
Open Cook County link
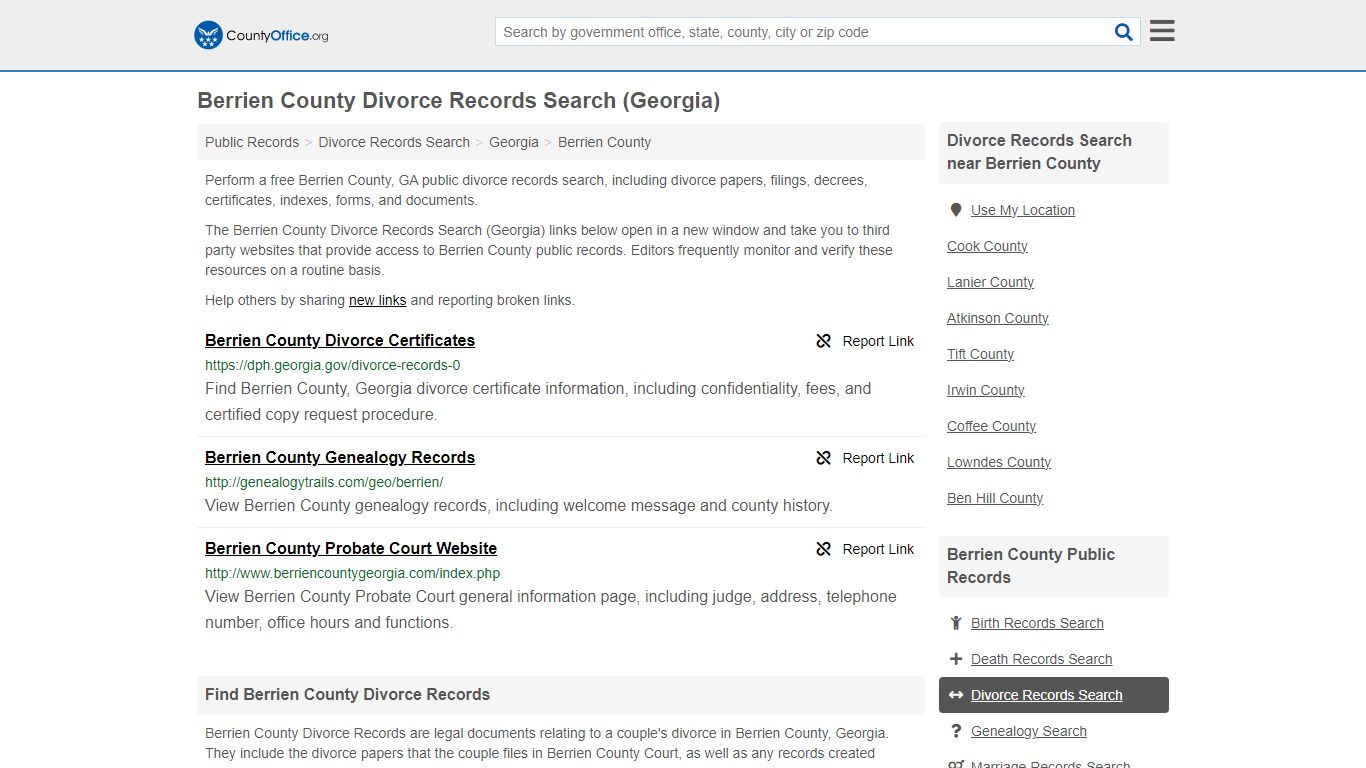(987, 246)
